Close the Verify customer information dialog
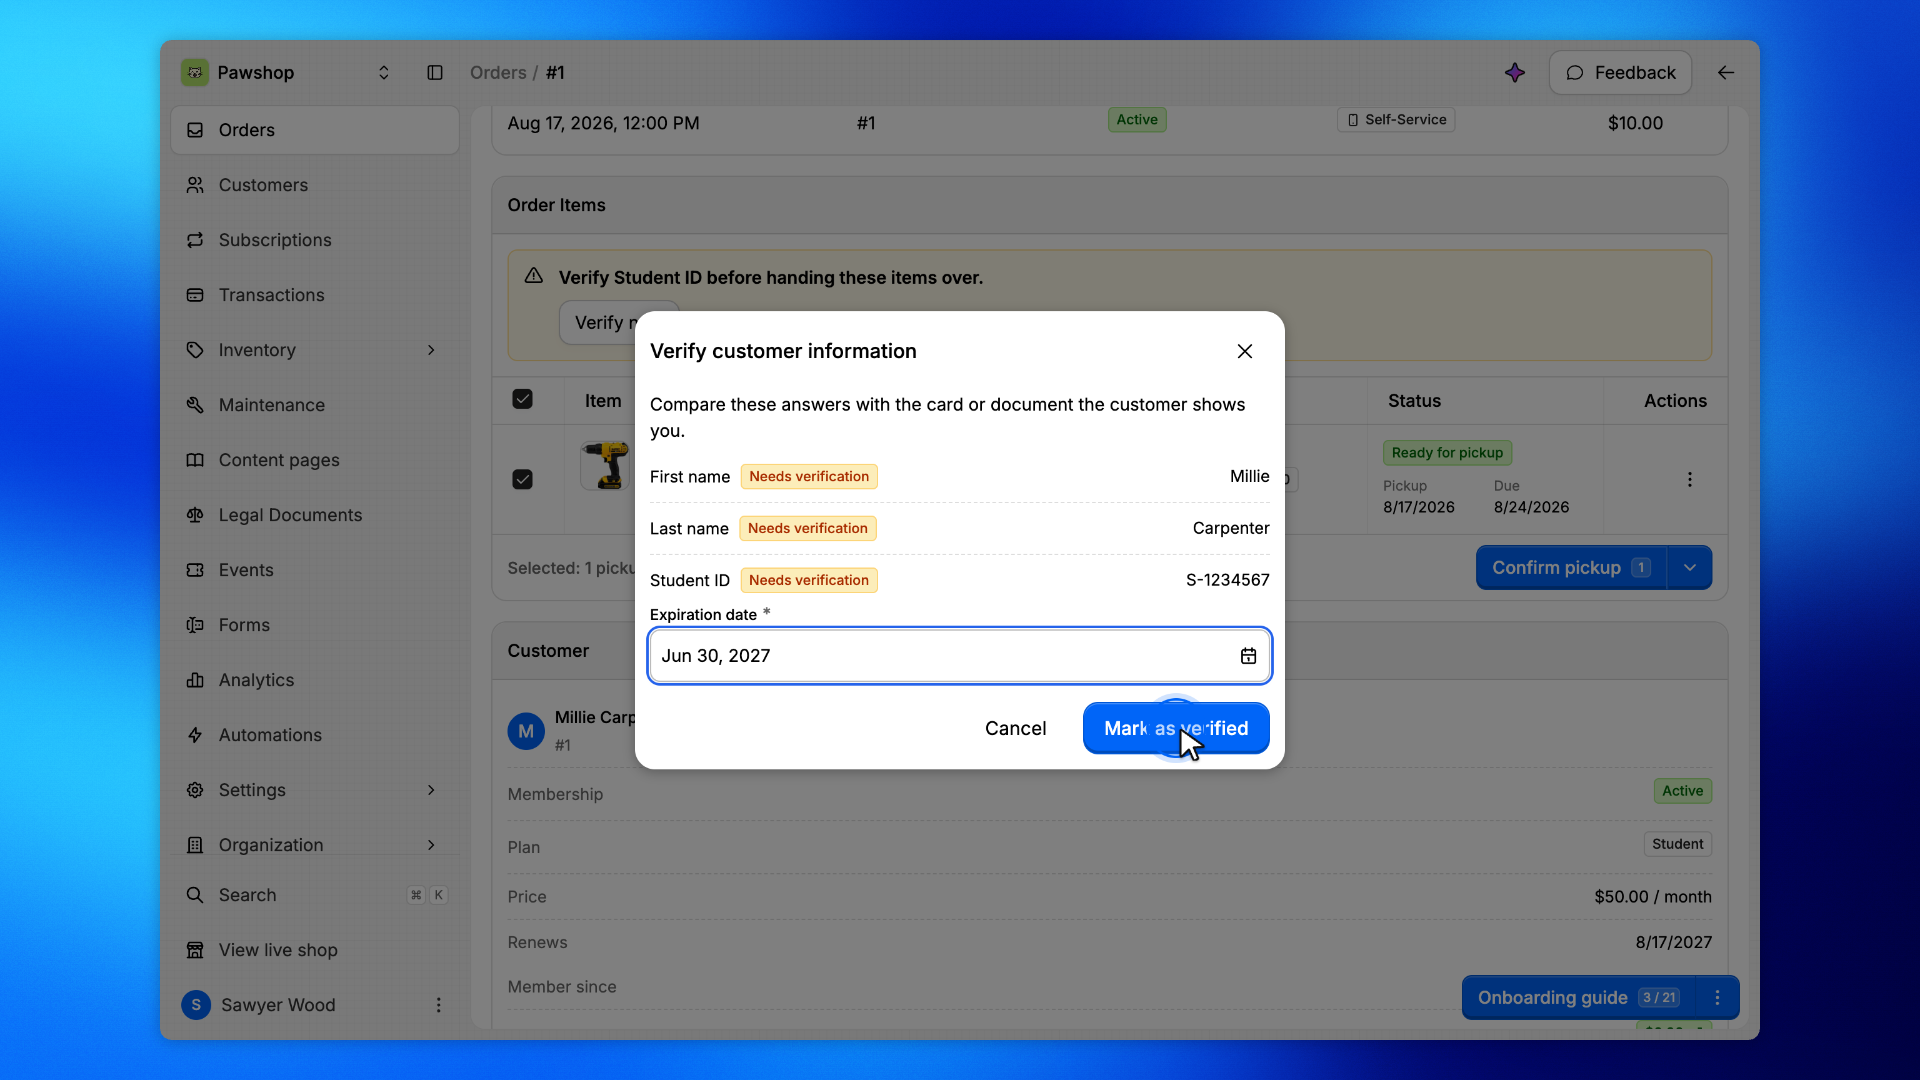Viewport: 1920px width, 1080px height. [x=1244, y=351]
